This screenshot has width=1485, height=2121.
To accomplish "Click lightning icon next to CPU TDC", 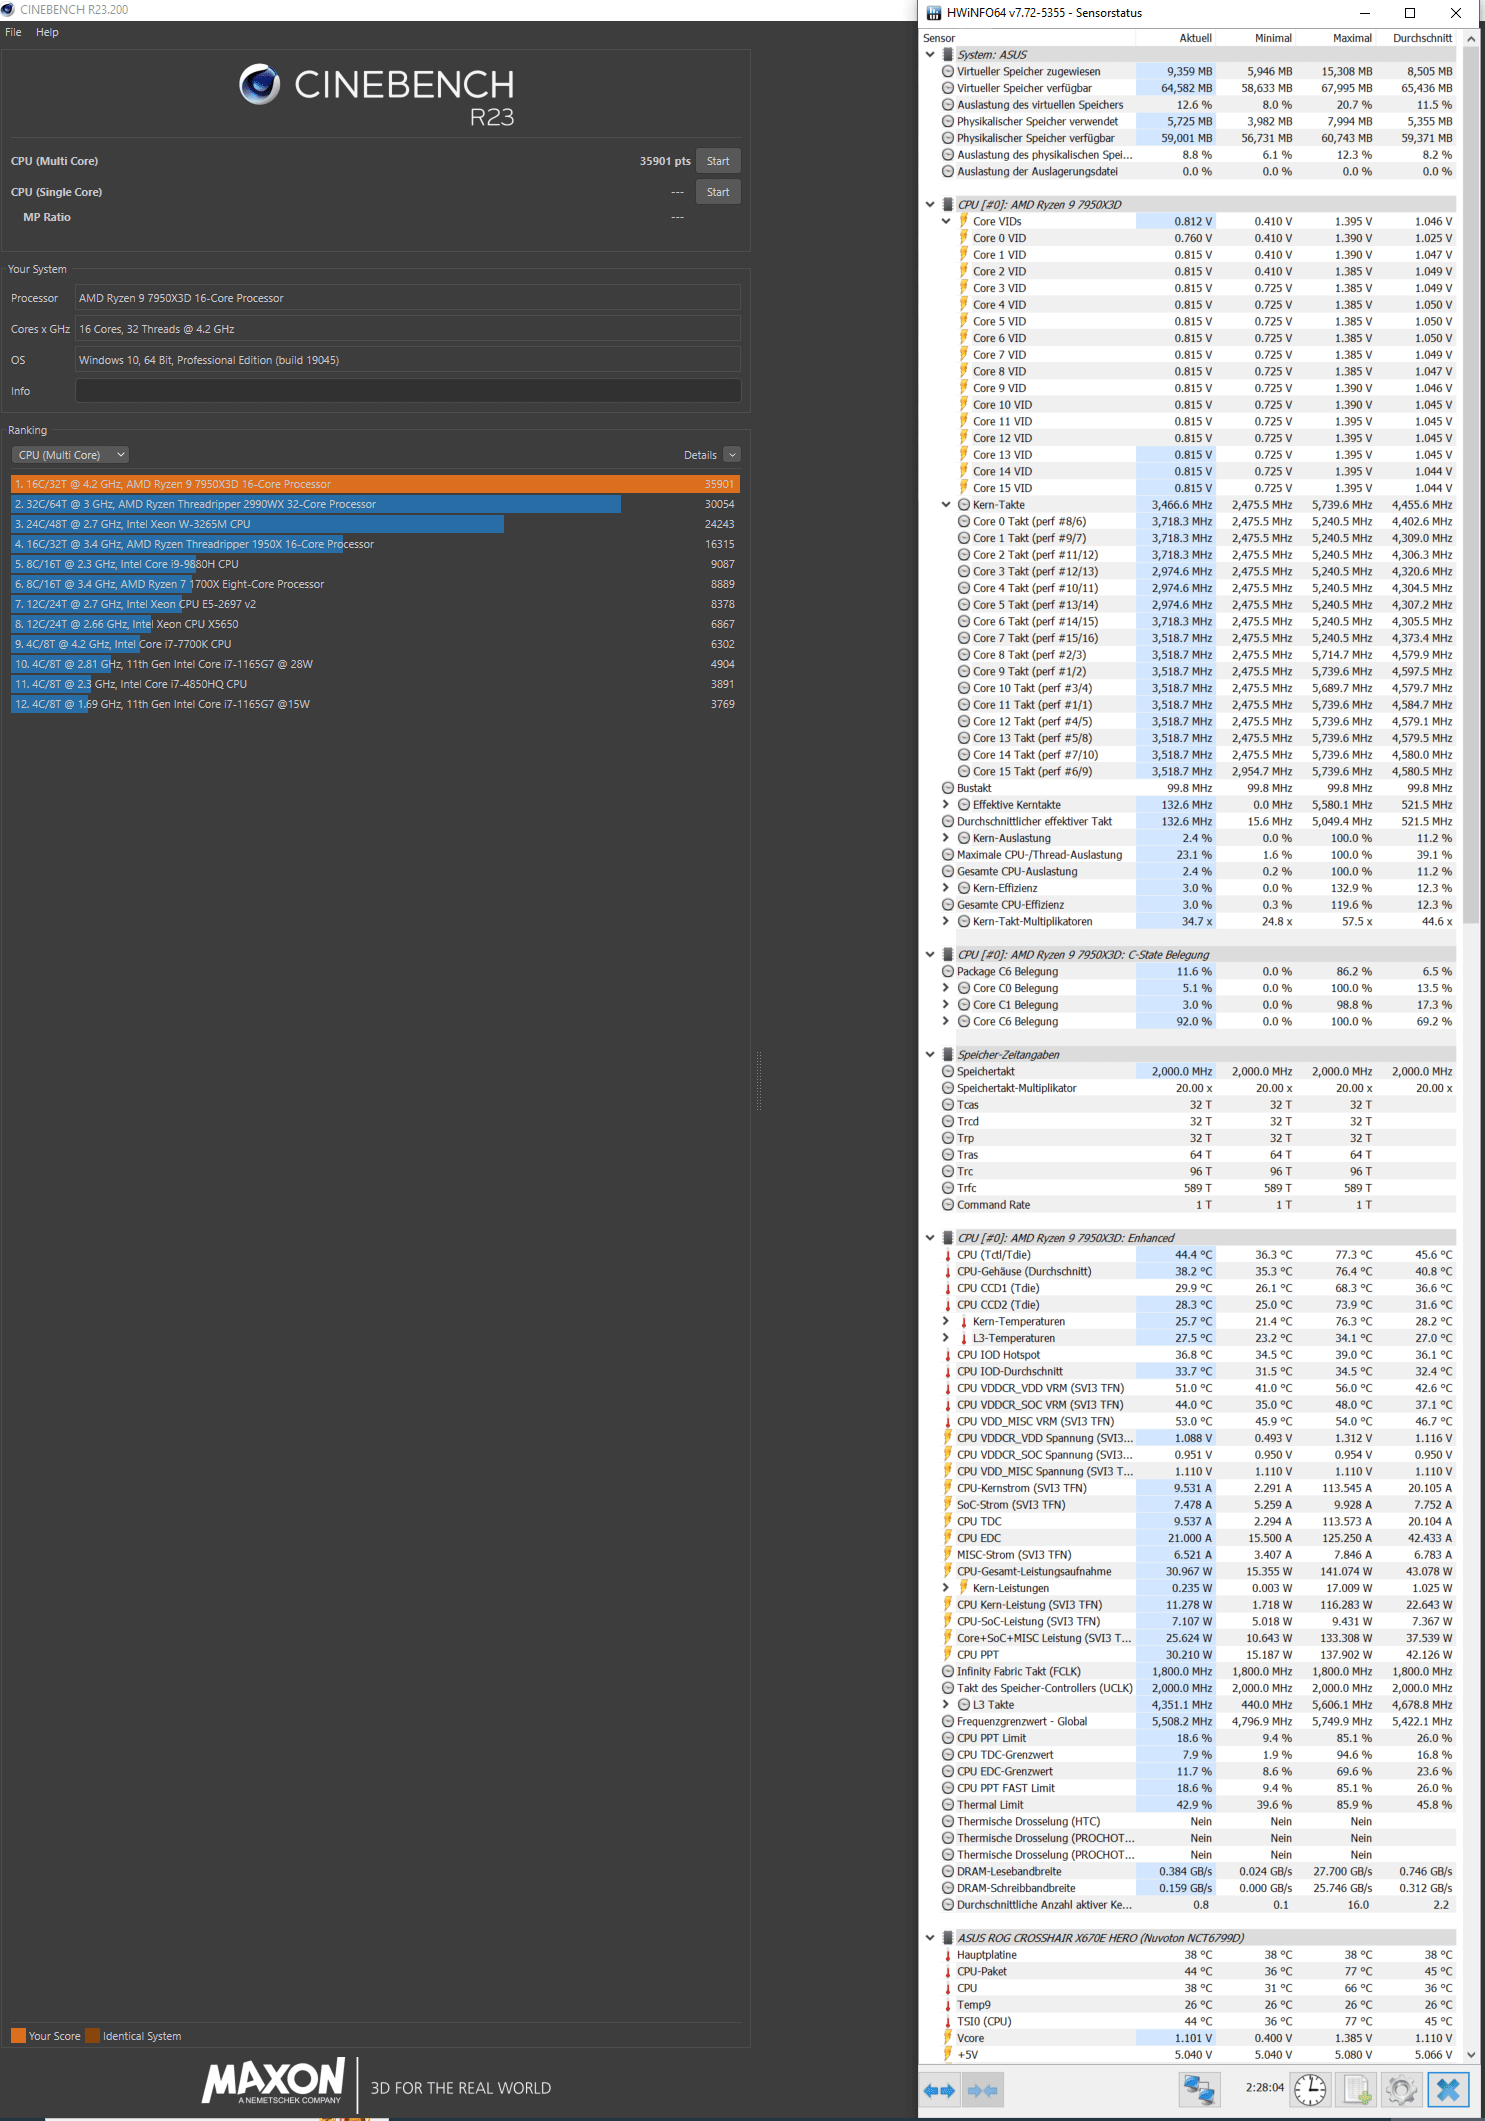I will click(x=948, y=1521).
